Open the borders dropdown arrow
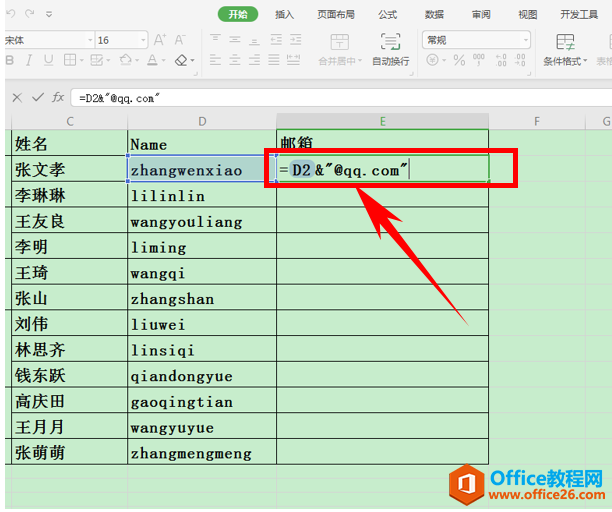 82,60
